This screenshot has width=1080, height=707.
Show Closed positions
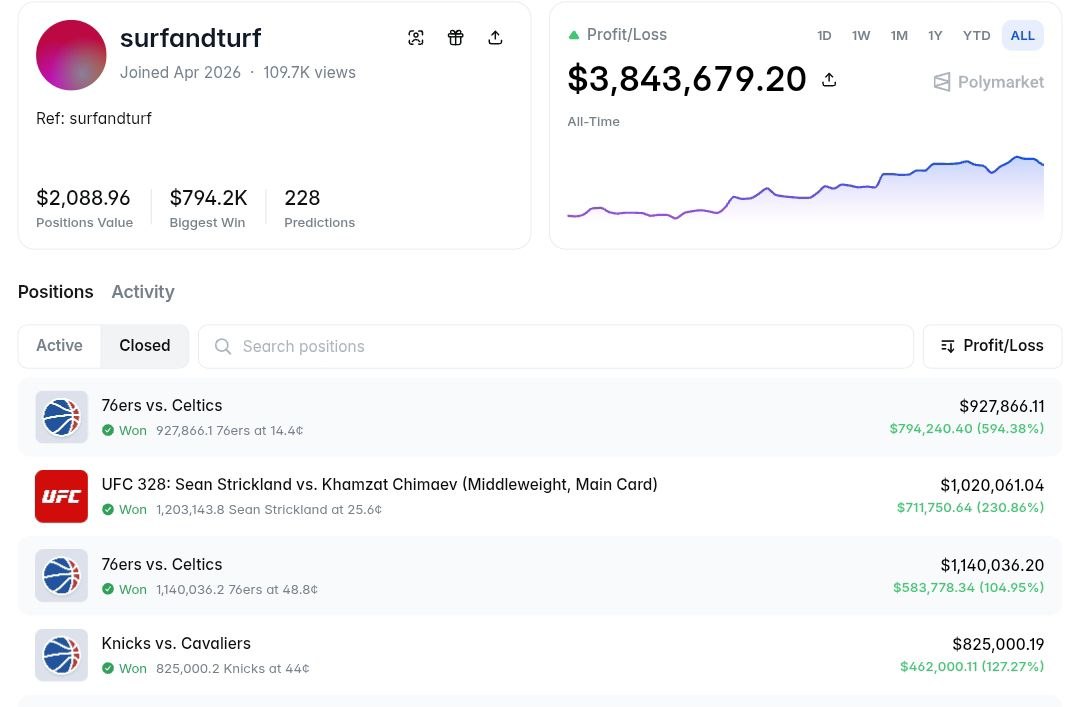coord(145,346)
